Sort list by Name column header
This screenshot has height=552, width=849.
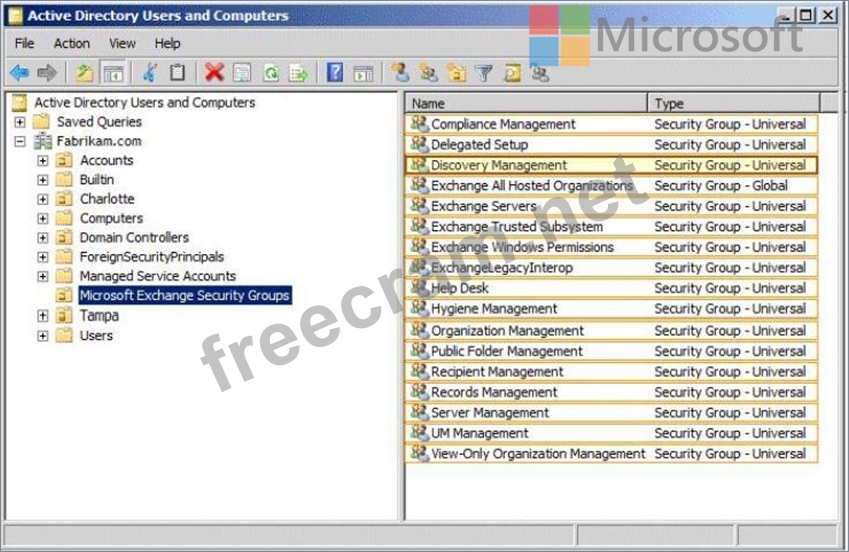coord(526,103)
